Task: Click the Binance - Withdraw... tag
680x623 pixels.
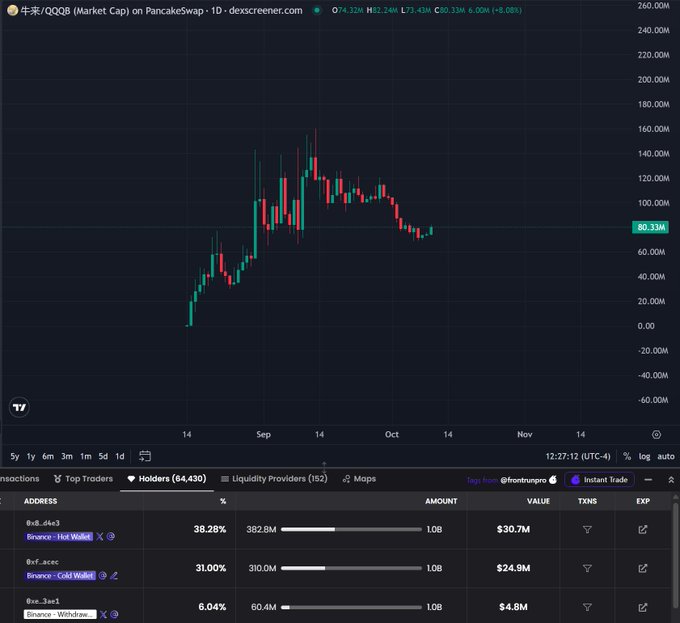Action: (x=60, y=614)
